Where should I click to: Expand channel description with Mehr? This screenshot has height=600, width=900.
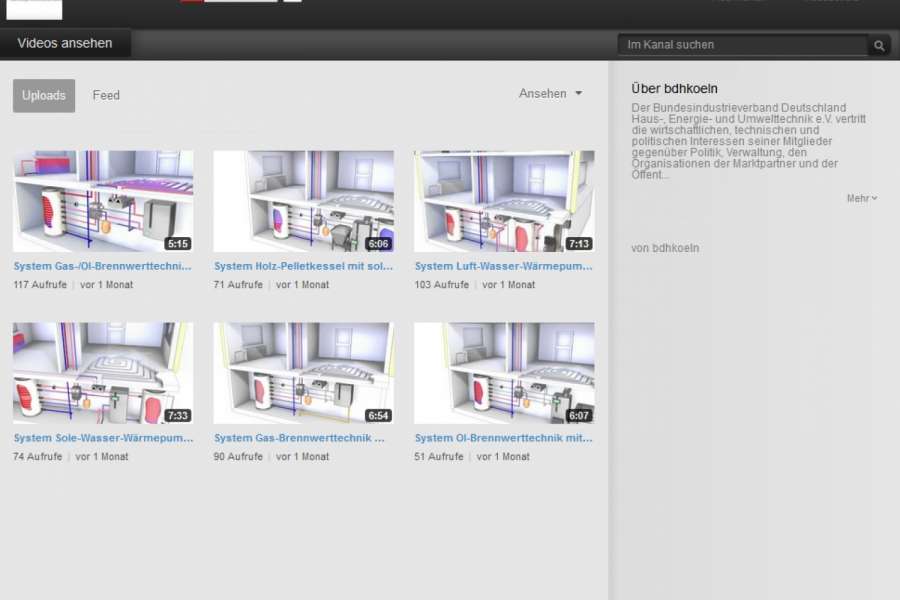(x=862, y=198)
